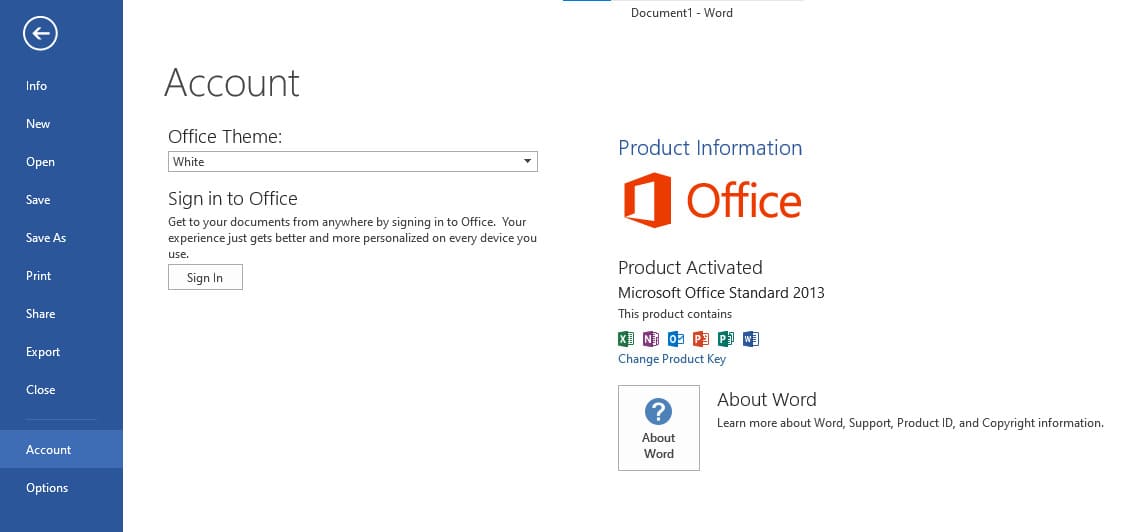
Task: Select New in the backstage menu
Action: pyautogui.click(x=38, y=124)
